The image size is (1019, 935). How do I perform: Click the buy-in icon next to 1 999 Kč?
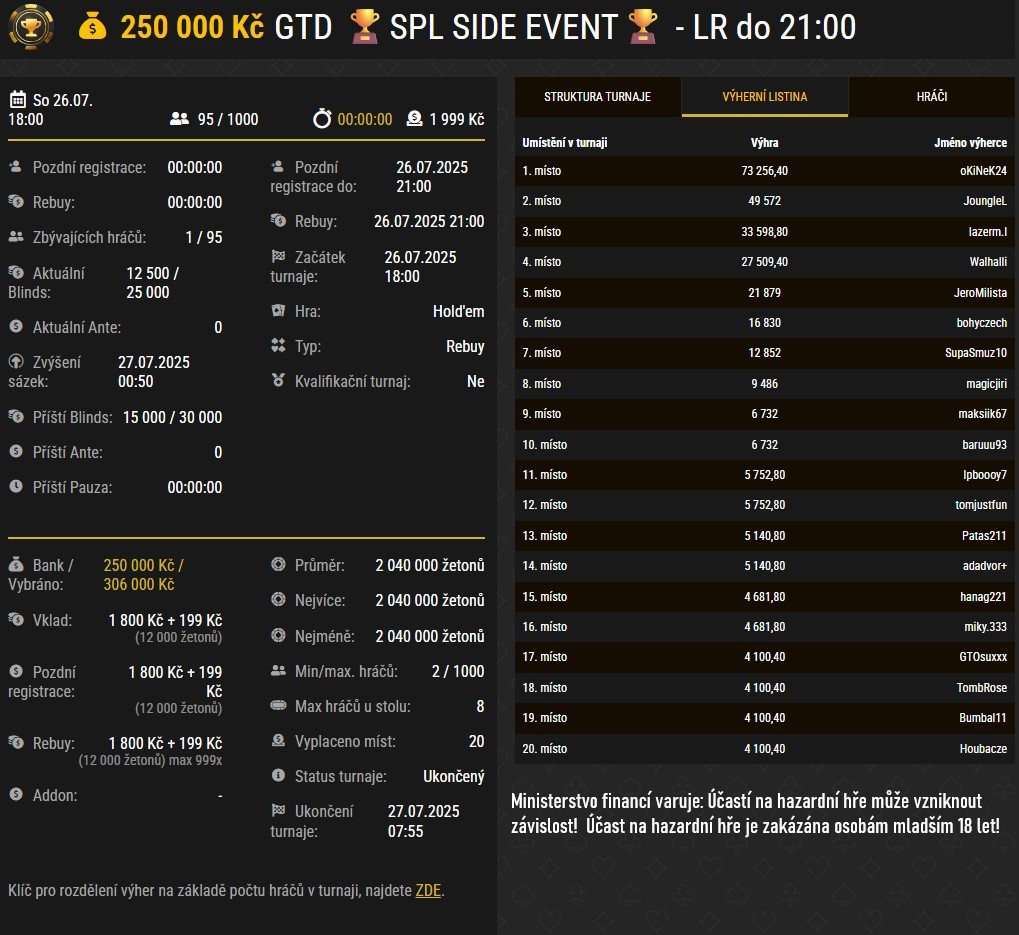click(414, 119)
